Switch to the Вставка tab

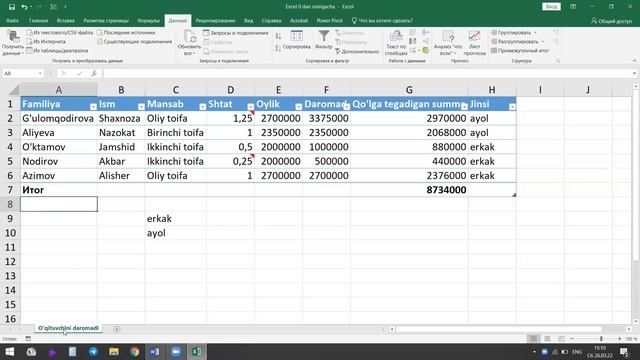pyautogui.click(x=66, y=20)
